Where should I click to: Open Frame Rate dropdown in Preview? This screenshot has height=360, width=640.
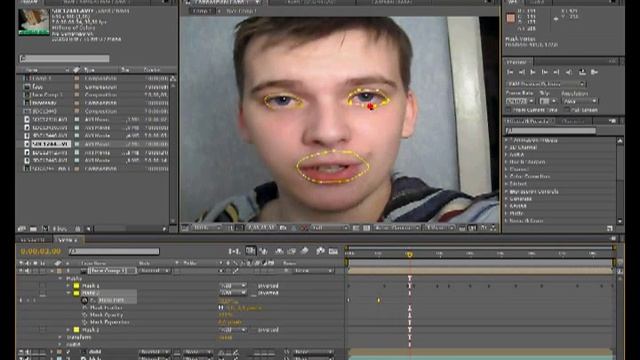[x=520, y=101]
